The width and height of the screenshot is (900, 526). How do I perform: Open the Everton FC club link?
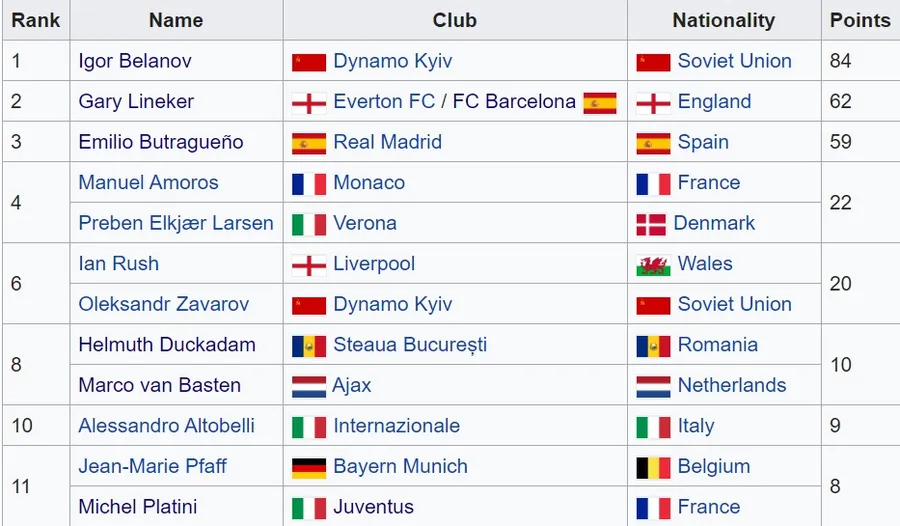[x=384, y=102]
